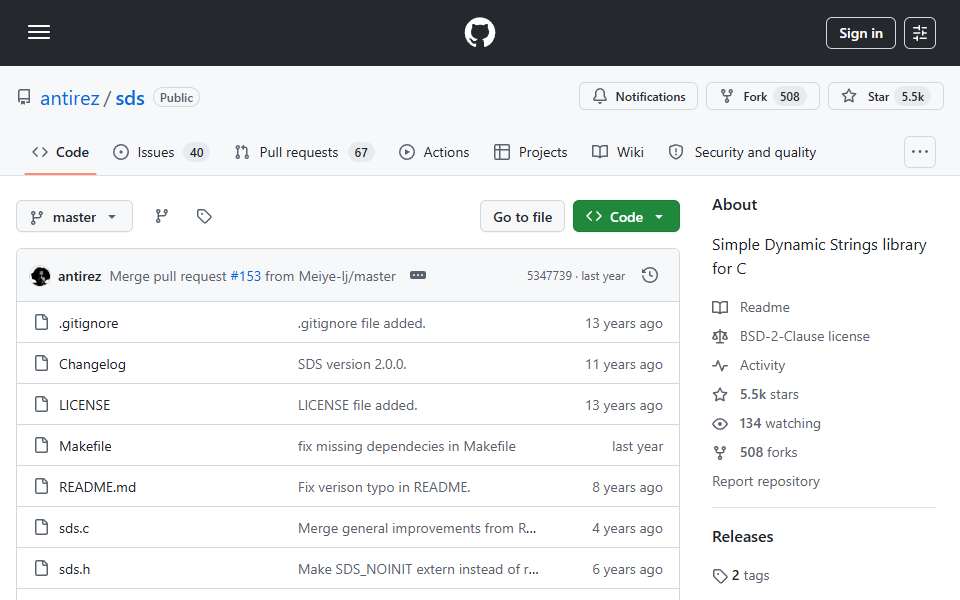Open commit '.gitignore file added.'
The height and width of the screenshot is (600, 960).
(361, 323)
